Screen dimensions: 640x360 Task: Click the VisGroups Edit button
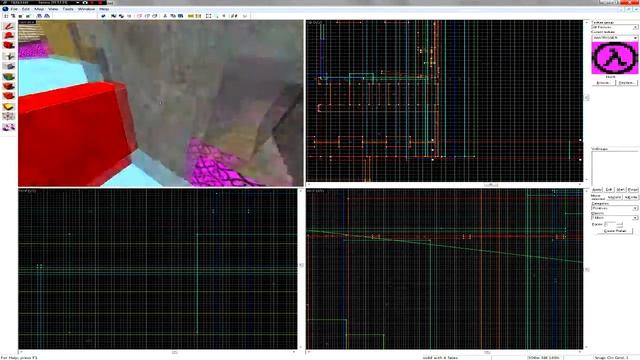tap(609, 190)
